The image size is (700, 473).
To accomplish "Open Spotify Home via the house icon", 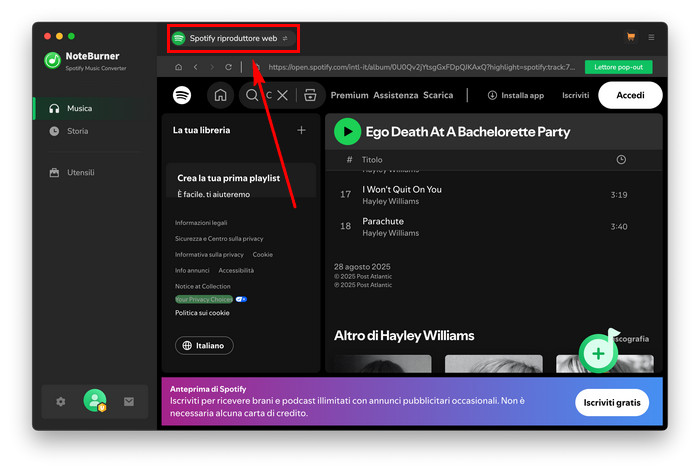I will pyautogui.click(x=221, y=95).
